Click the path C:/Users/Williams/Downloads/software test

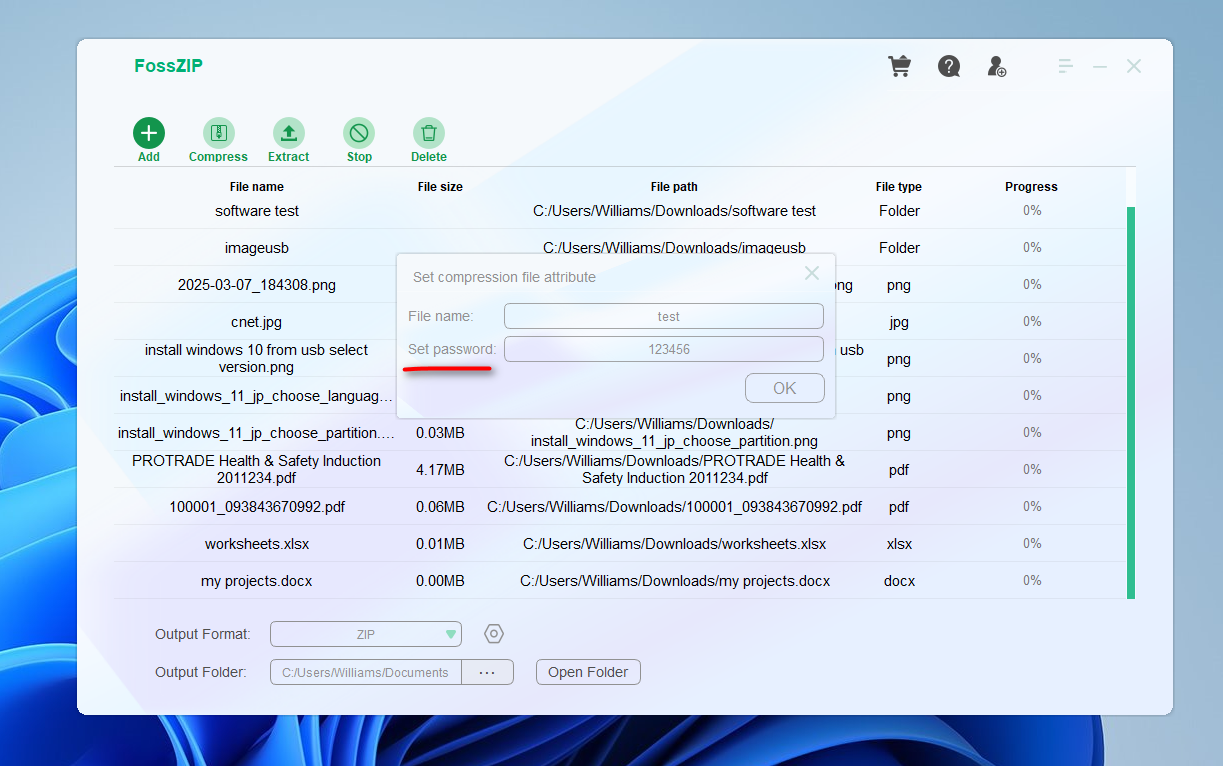pyautogui.click(x=675, y=211)
